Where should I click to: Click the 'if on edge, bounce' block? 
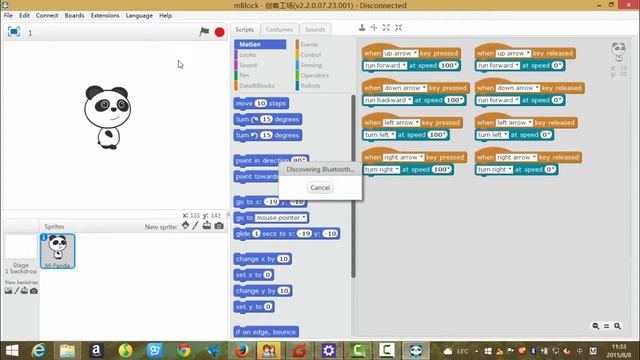[266, 332]
